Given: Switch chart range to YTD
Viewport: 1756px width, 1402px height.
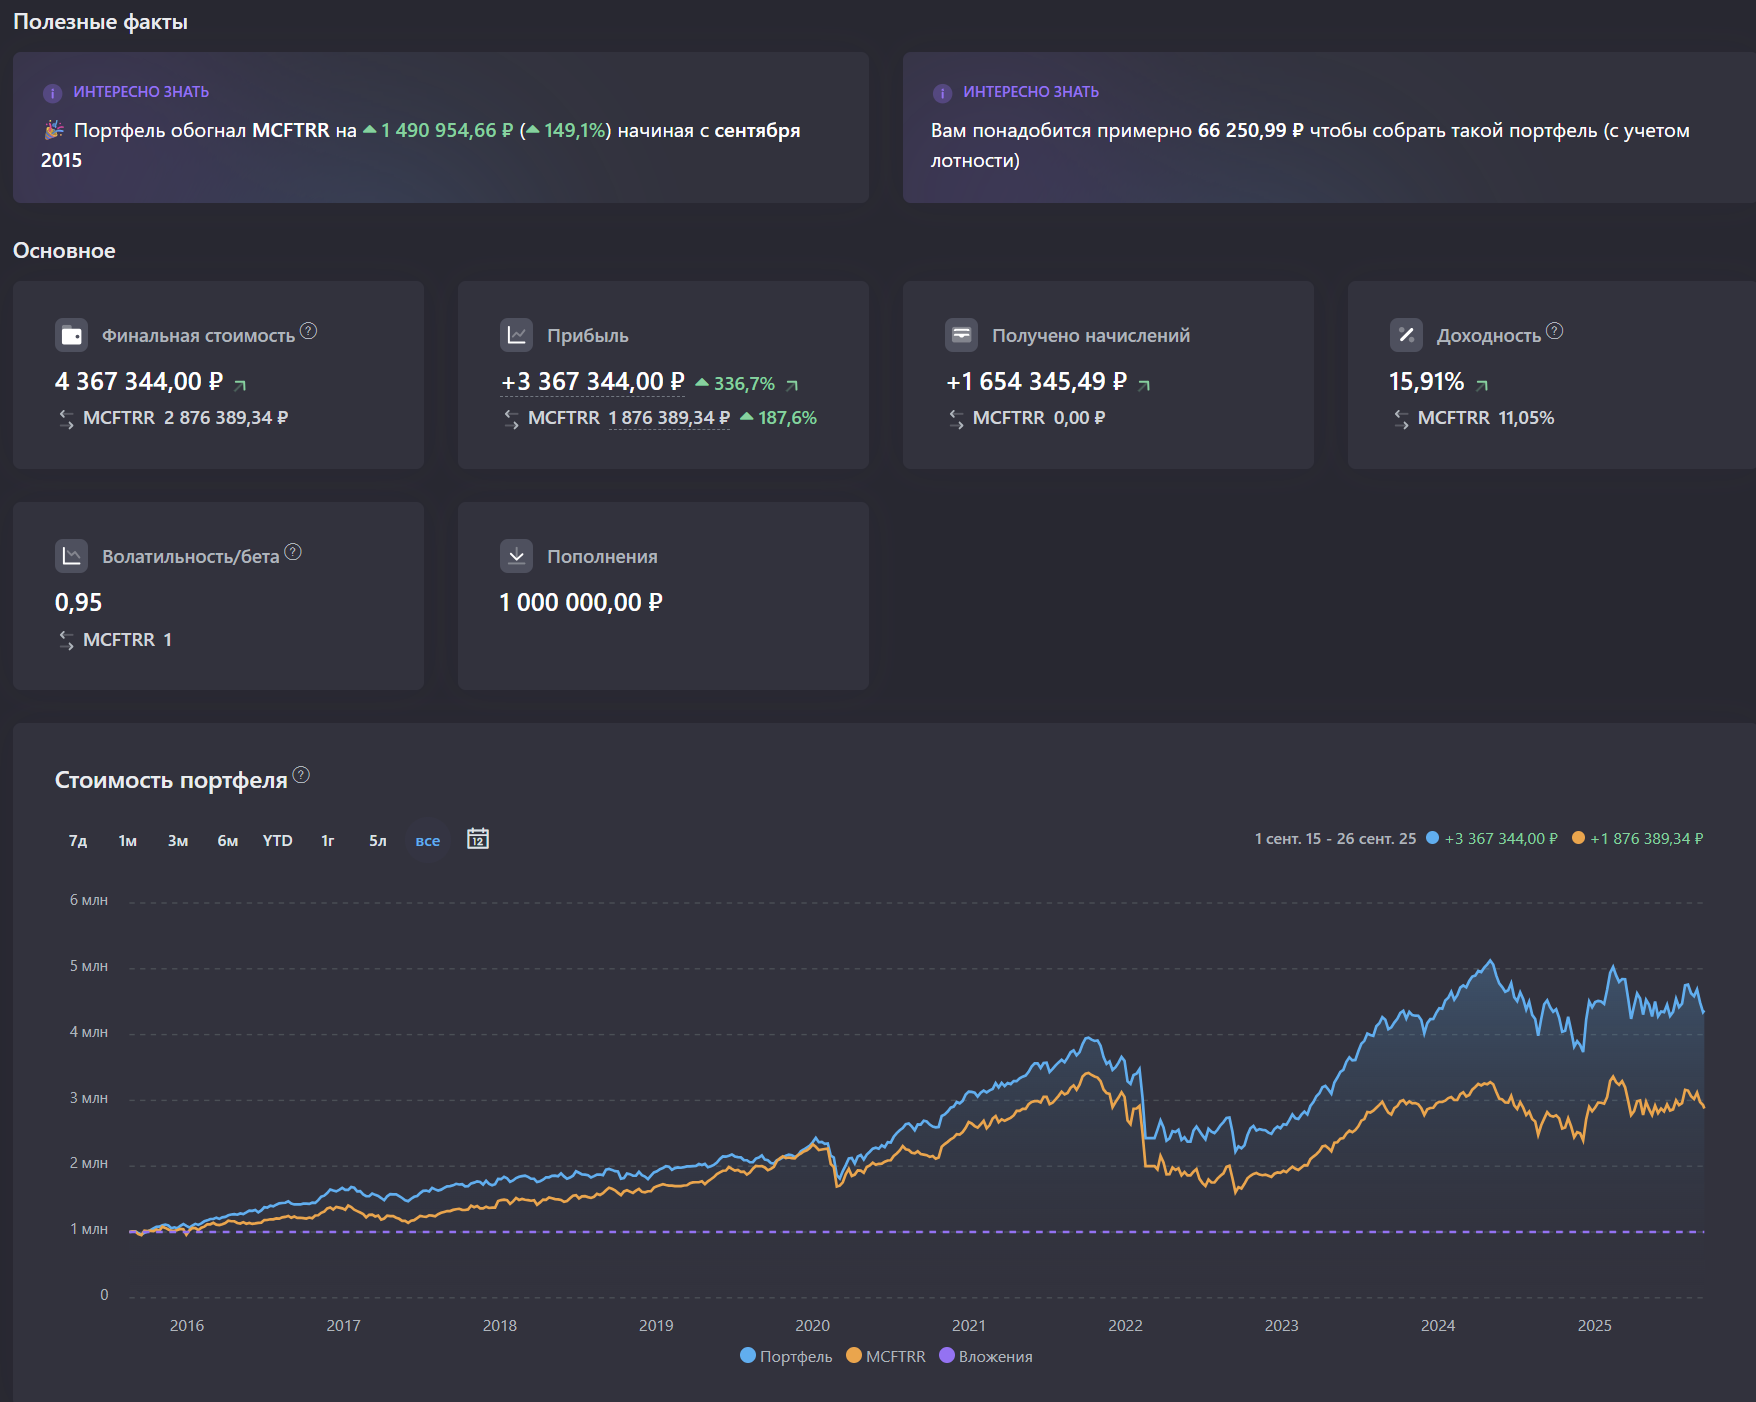Looking at the screenshot, I should tap(277, 841).
